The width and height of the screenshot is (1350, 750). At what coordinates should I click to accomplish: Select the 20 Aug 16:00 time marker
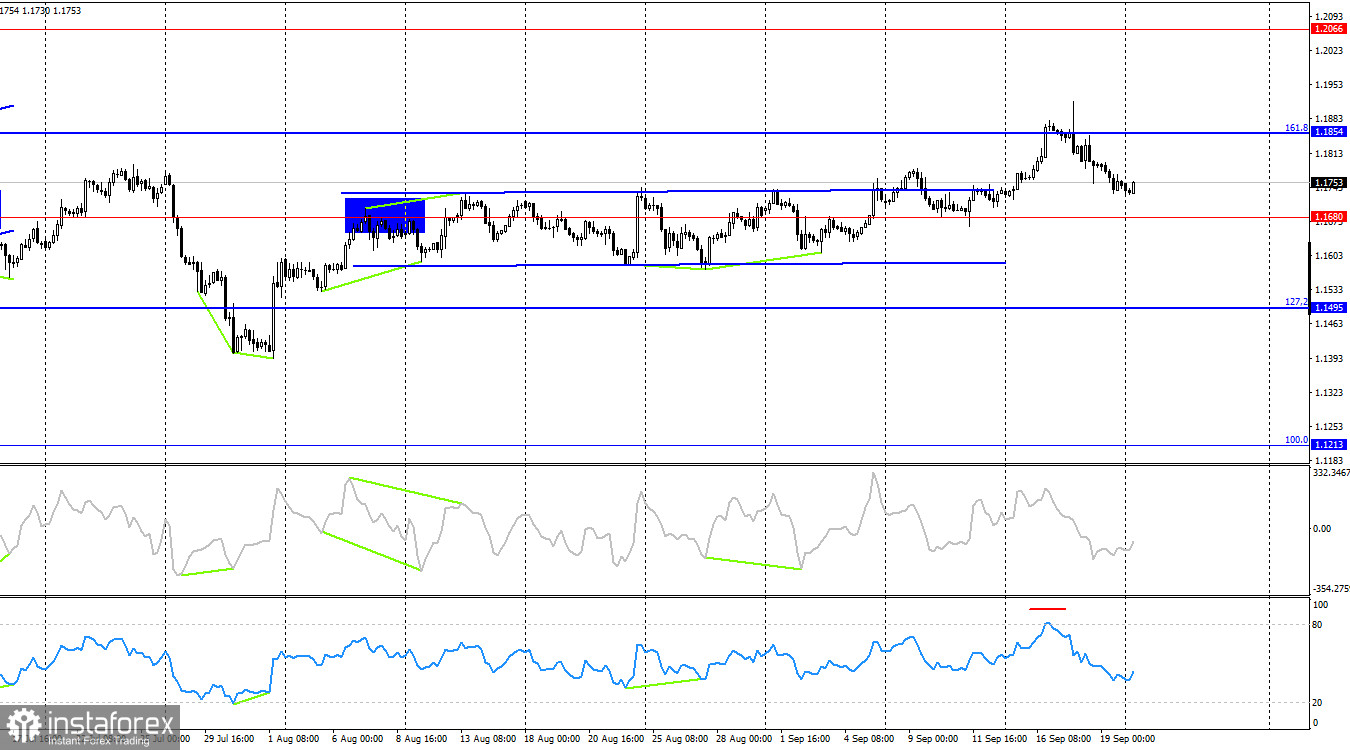[614, 739]
